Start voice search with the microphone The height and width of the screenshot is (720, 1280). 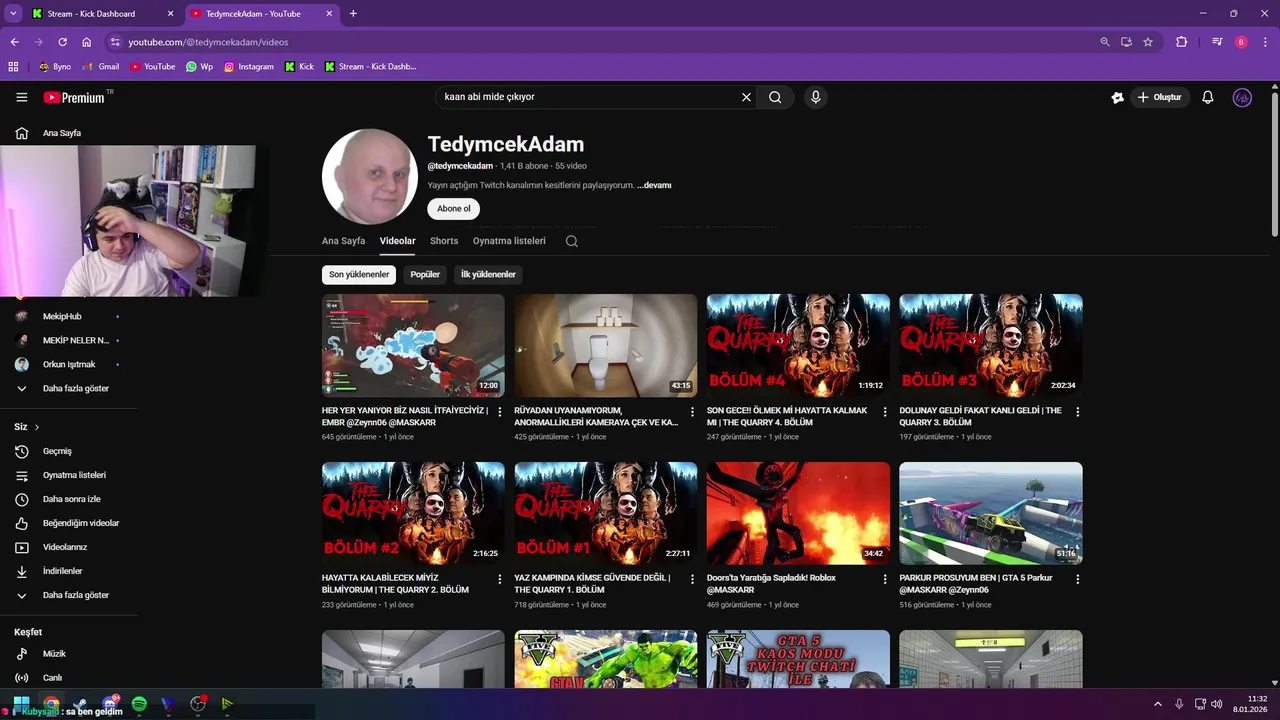coord(816,97)
